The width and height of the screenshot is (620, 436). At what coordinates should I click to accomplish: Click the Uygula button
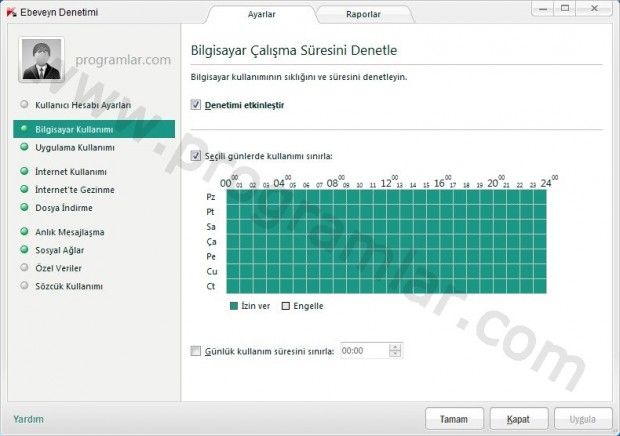(x=583, y=419)
